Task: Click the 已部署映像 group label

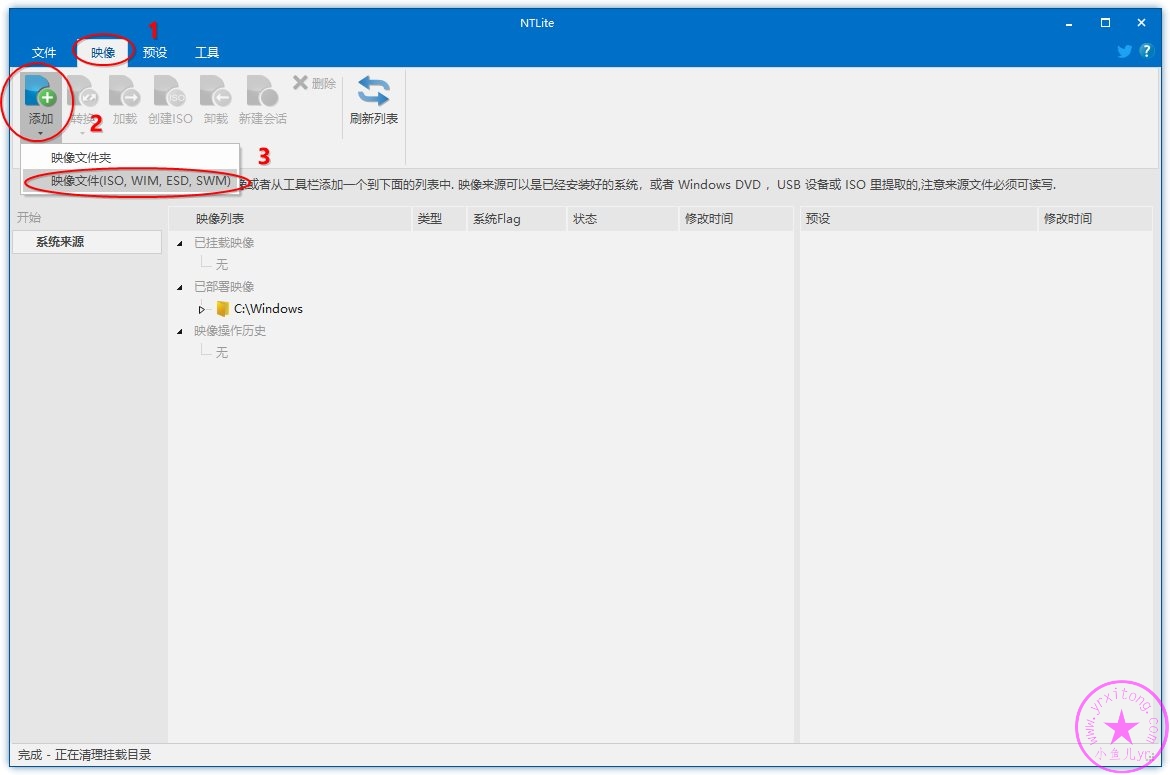Action: (x=224, y=287)
